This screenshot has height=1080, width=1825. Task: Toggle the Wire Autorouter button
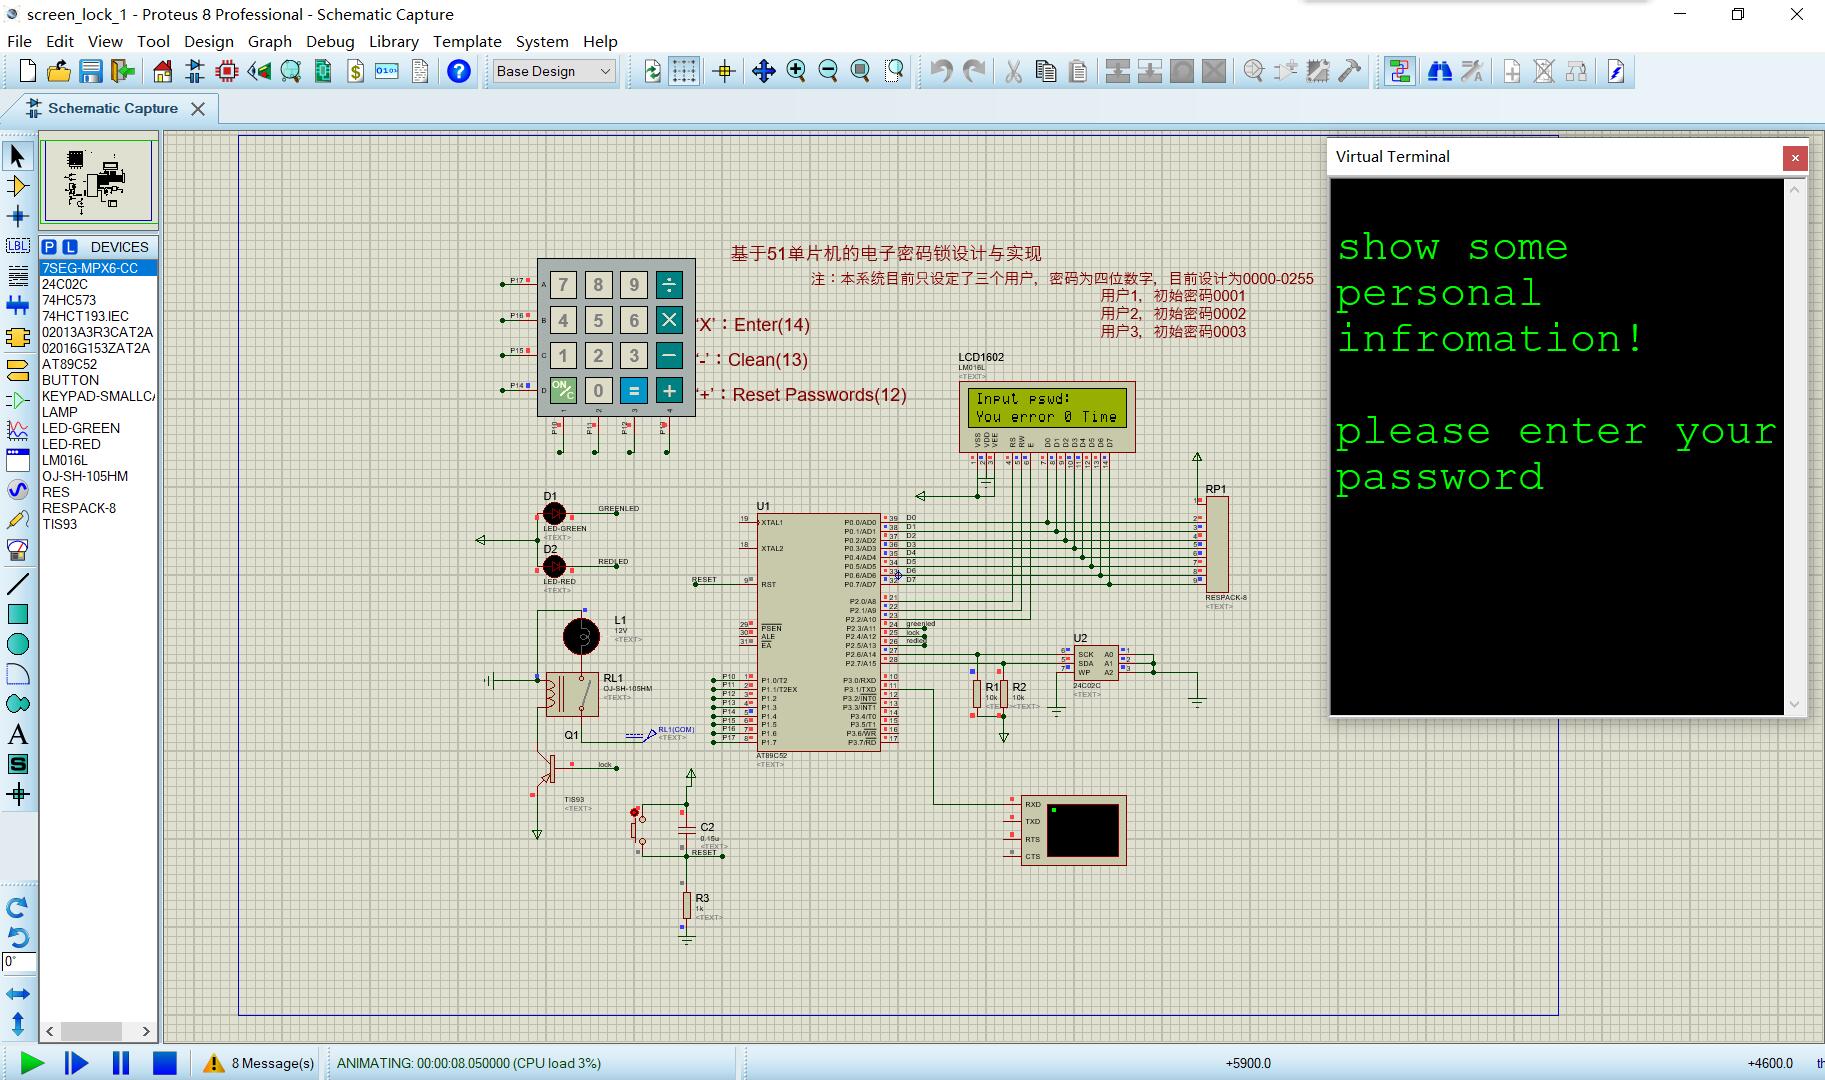(x=1400, y=71)
